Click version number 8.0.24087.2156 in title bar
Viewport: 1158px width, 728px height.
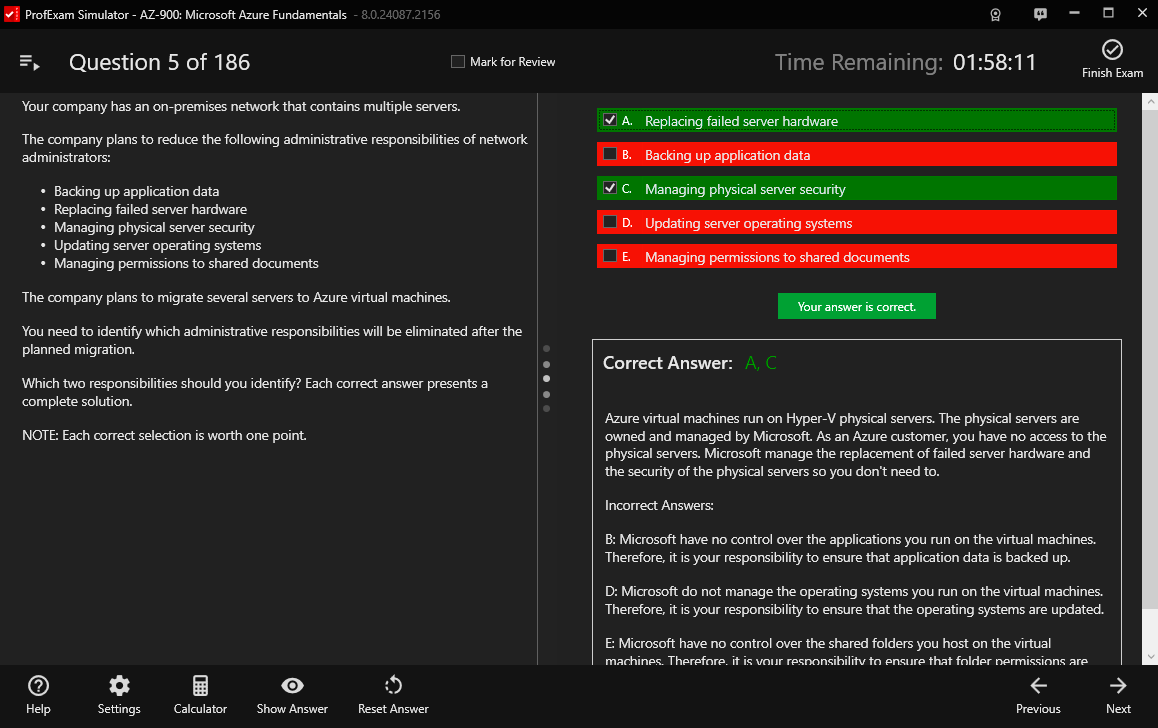coord(400,15)
